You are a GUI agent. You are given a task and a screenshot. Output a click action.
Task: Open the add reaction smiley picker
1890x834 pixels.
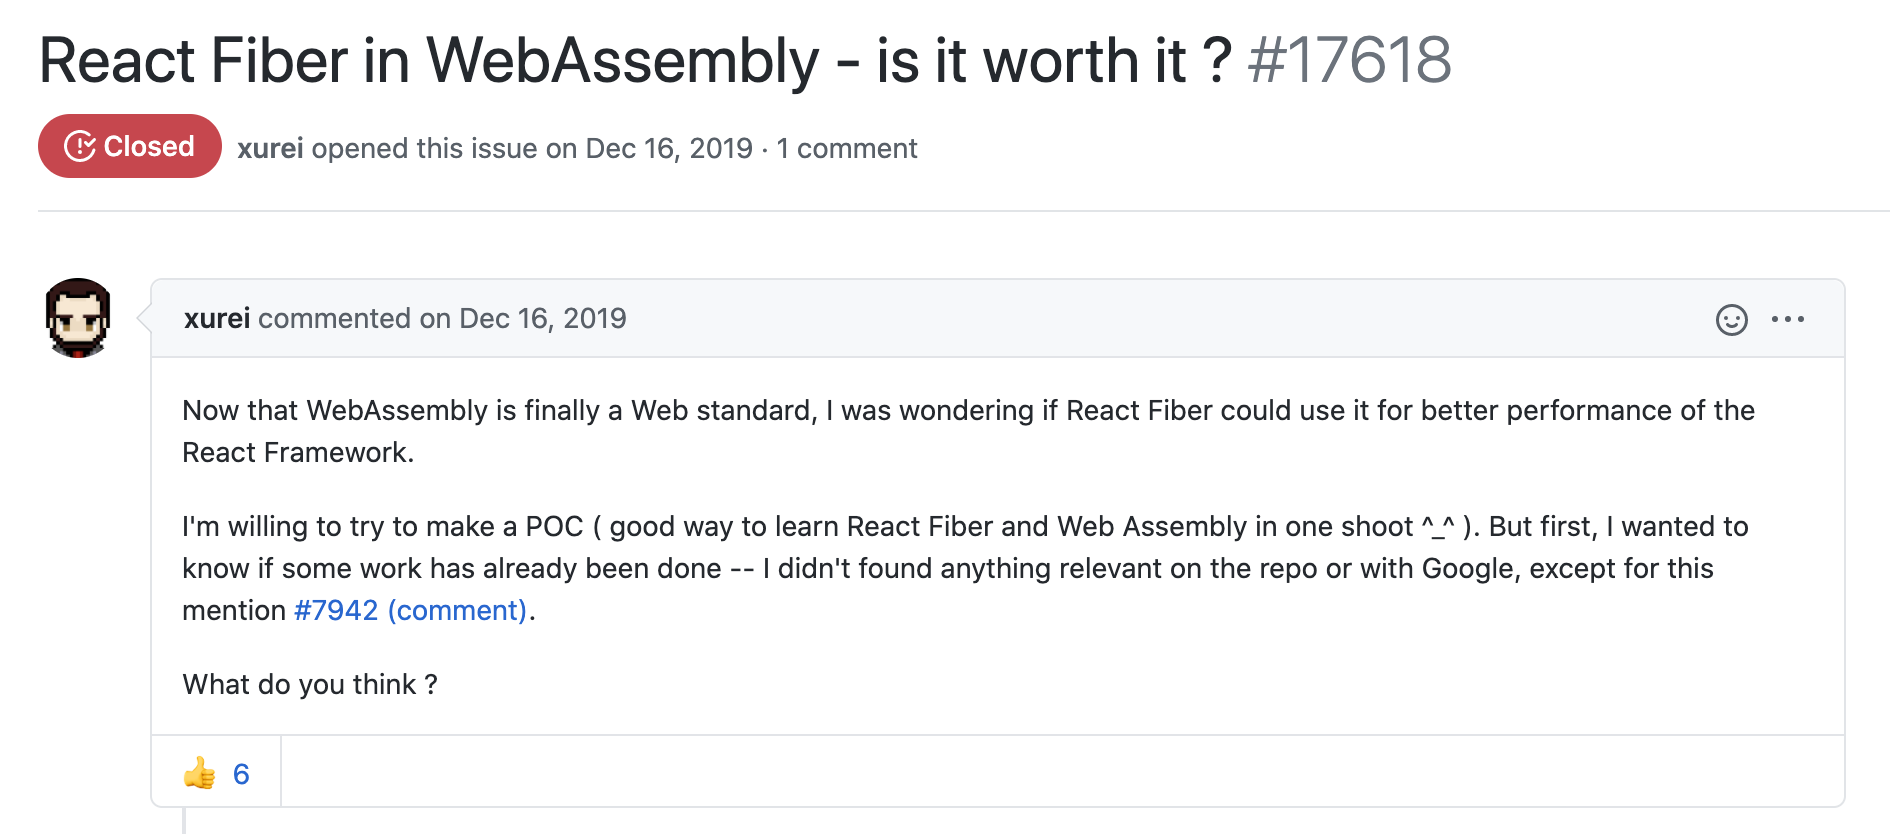(x=1731, y=319)
